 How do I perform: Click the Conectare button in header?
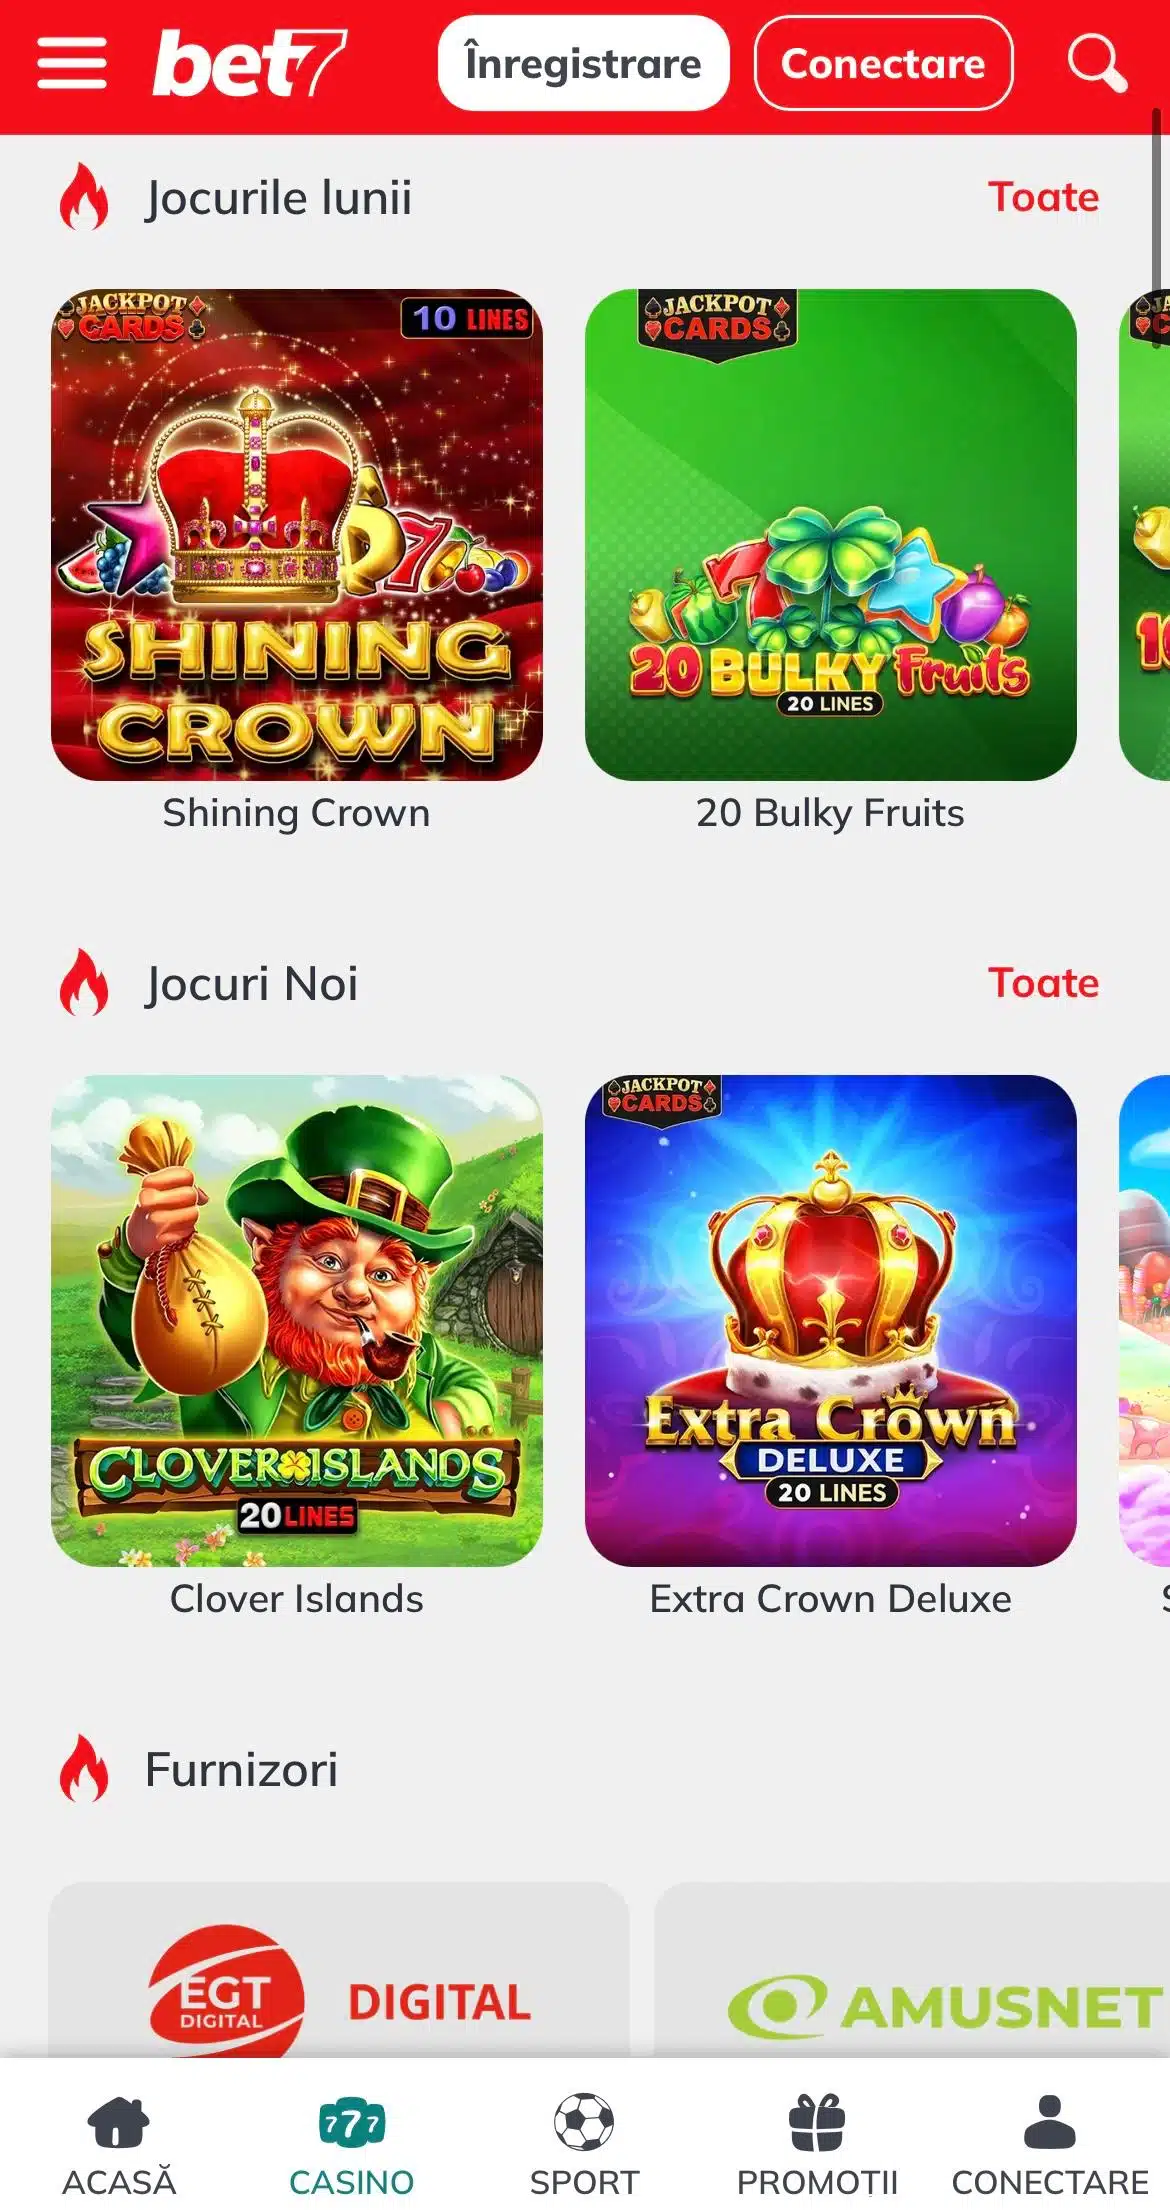pos(883,63)
